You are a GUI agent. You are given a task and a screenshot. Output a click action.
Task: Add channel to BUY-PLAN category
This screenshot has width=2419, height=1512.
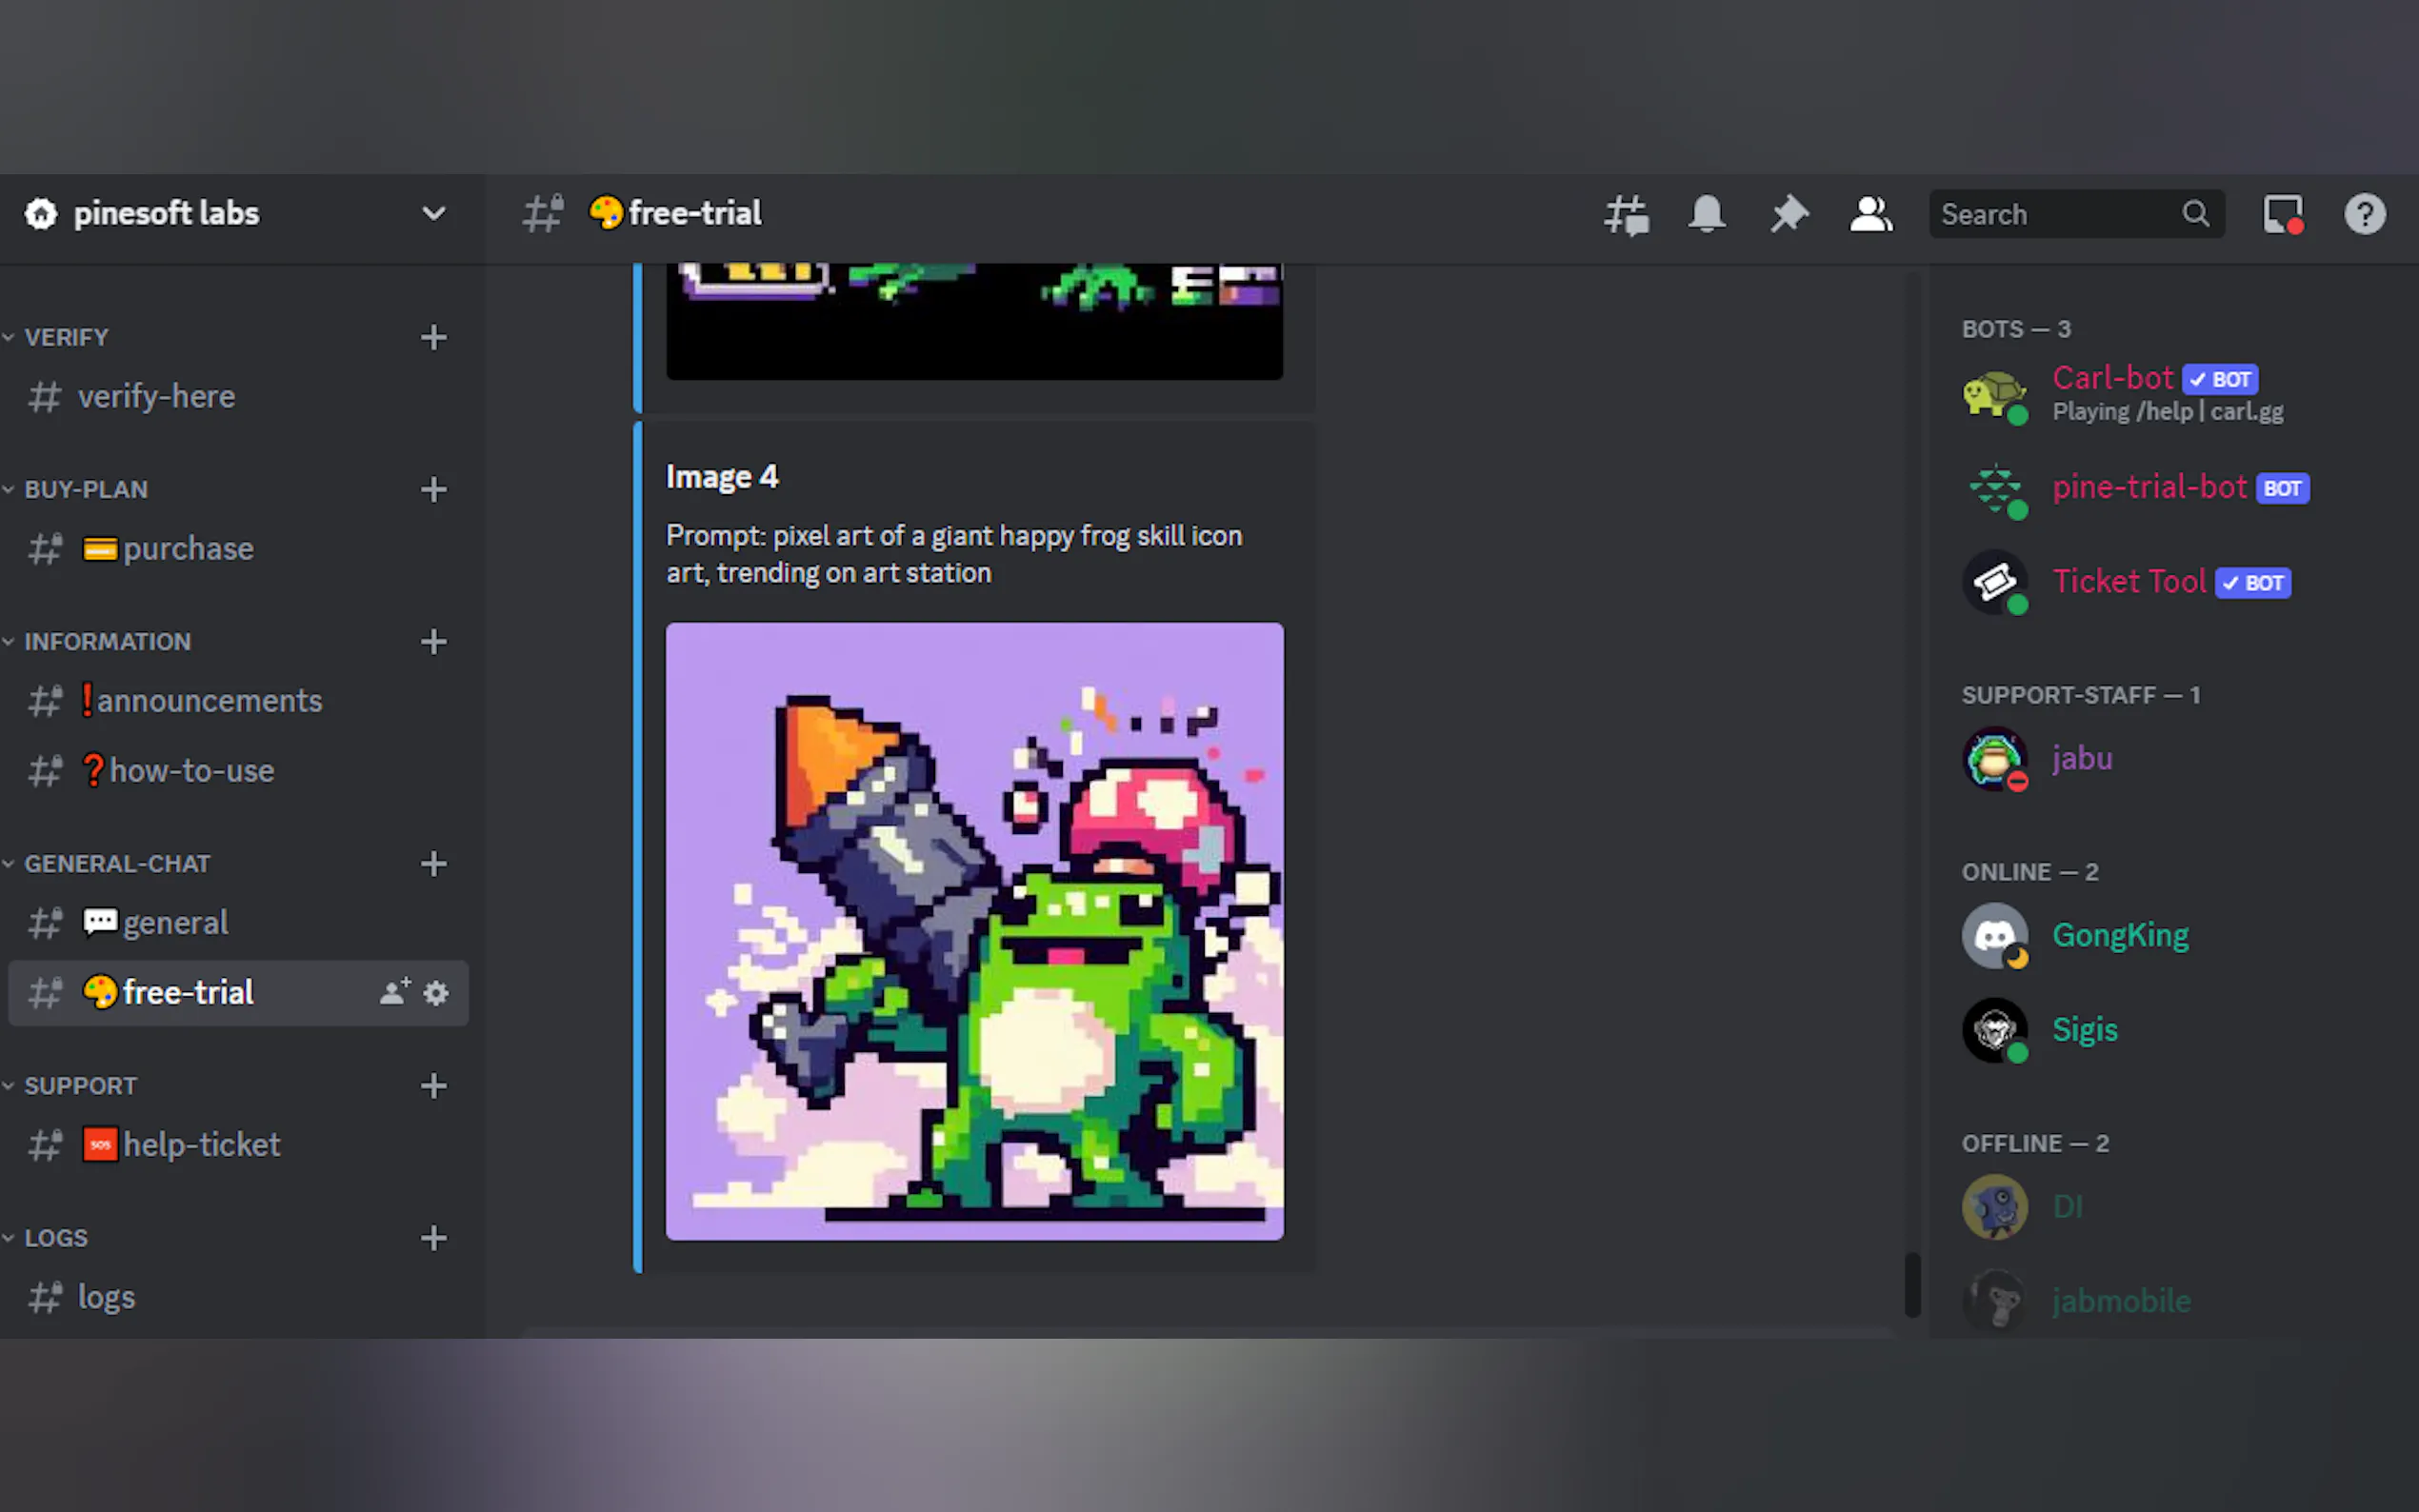click(x=433, y=489)
